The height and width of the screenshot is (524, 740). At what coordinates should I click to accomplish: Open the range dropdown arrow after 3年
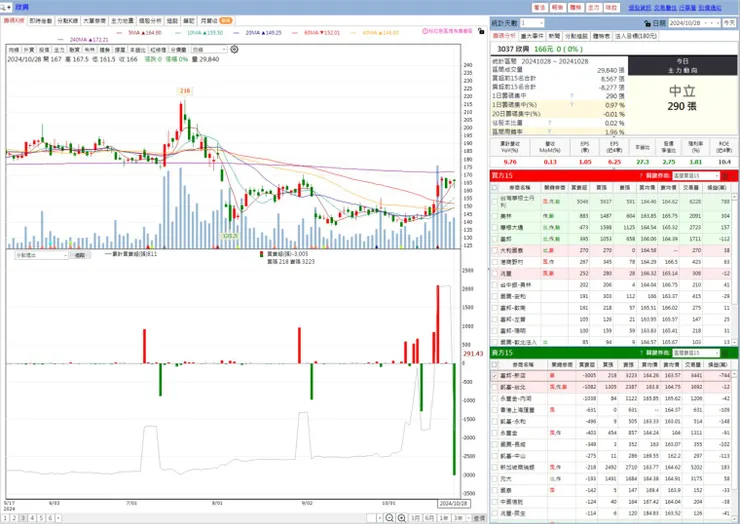(469, 518)
